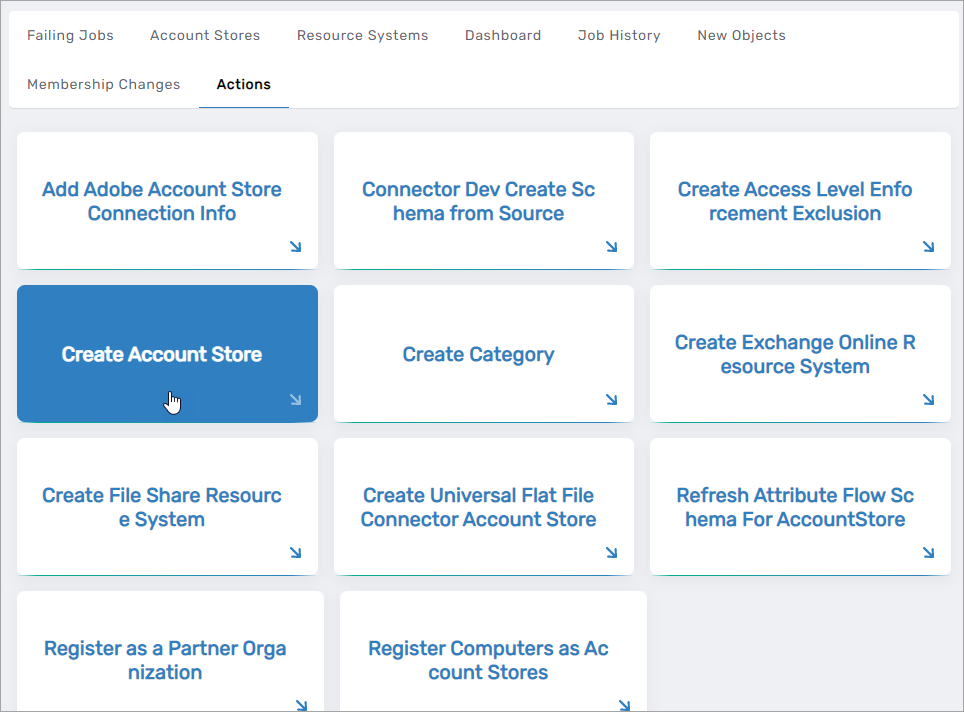Click arrow icon on Add Adobe Account Store tile
The image size is (964, 712).
[x=295, y=247]
